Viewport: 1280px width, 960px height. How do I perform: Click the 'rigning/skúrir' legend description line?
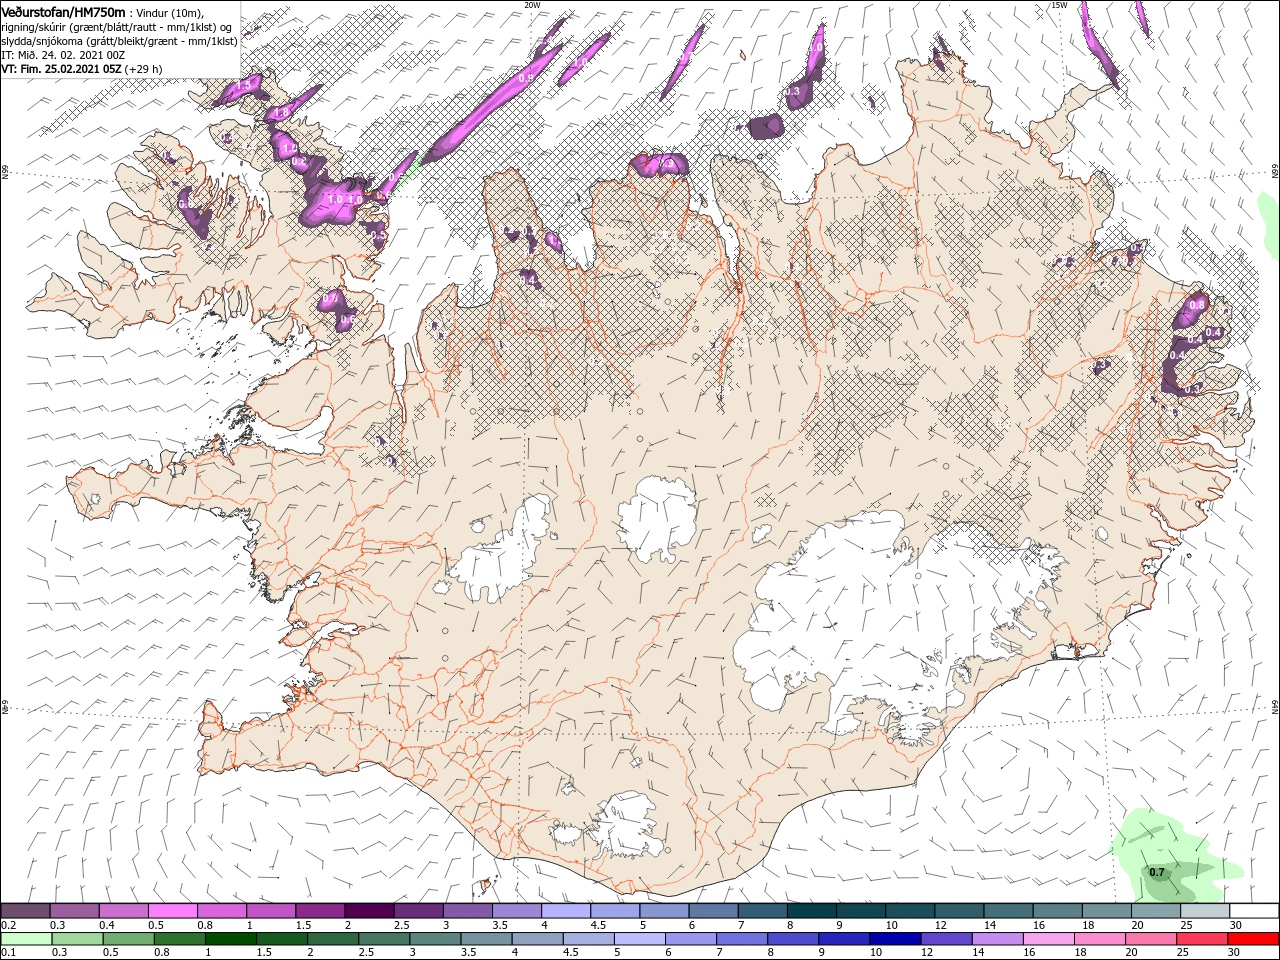coord(116,27)
